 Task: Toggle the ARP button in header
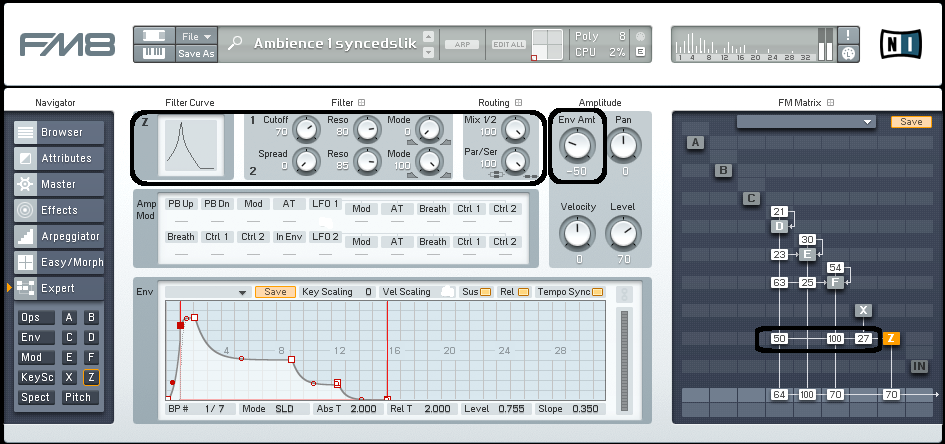pos(462,44)
